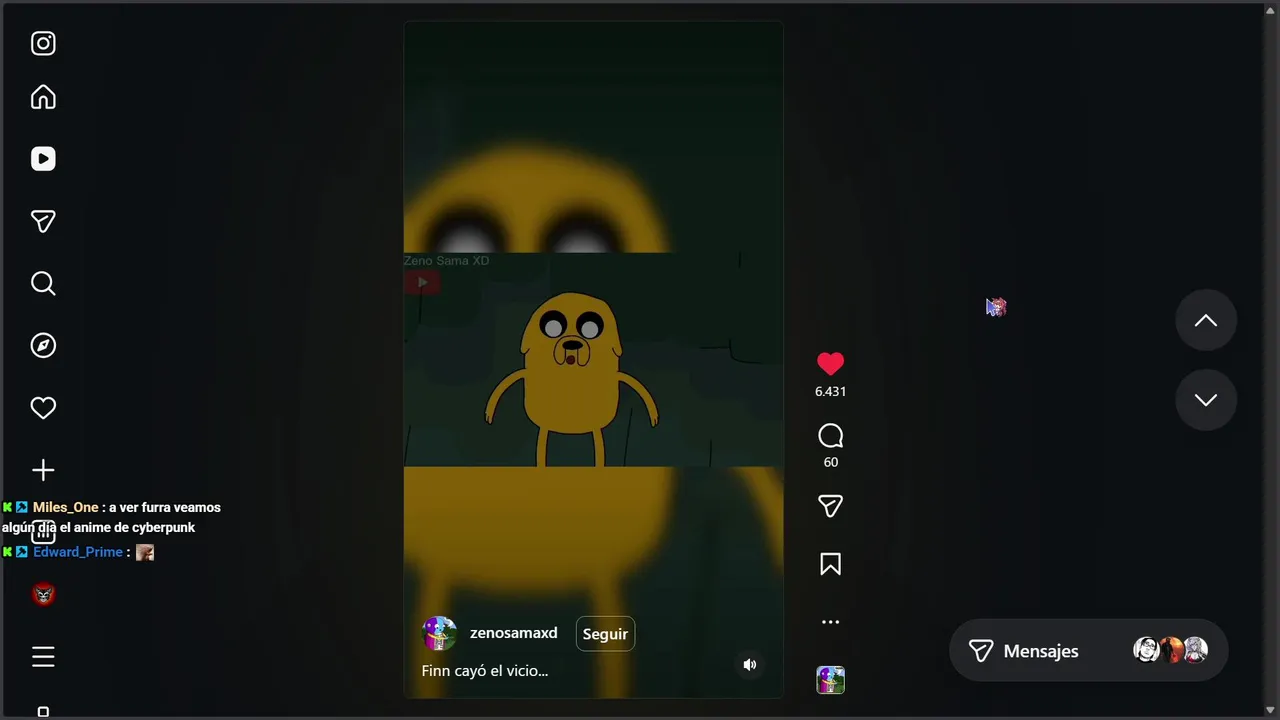Viewport: 1280px width, 720px height.
Task: Click the YouTube play watermark in video
Action: (422, 282)
